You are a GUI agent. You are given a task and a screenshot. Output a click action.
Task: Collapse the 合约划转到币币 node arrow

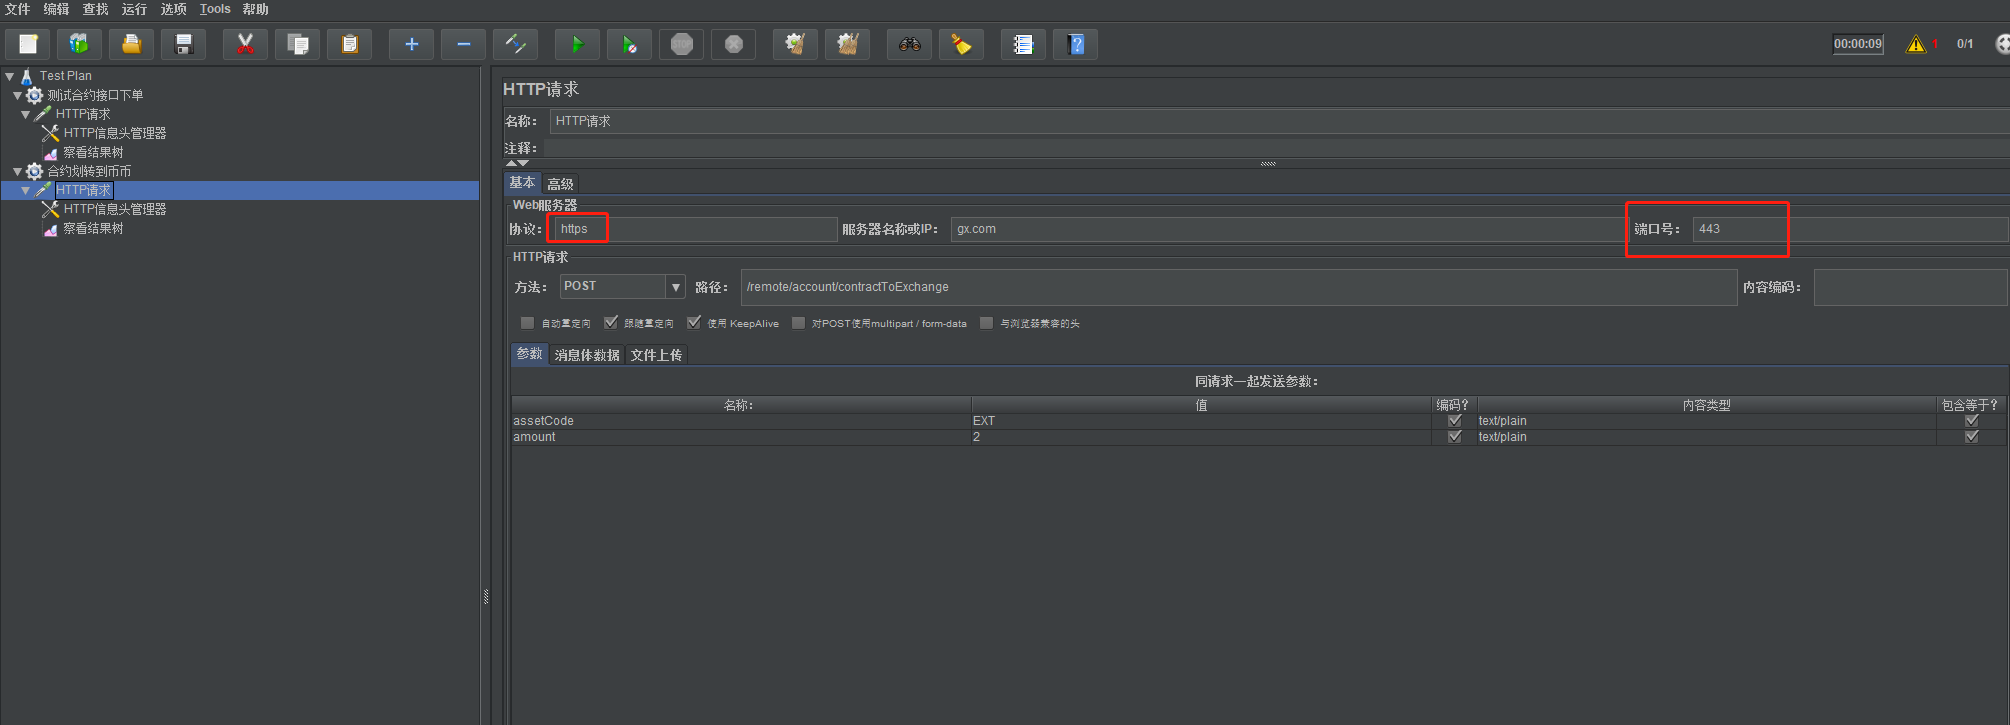(17, 171)
